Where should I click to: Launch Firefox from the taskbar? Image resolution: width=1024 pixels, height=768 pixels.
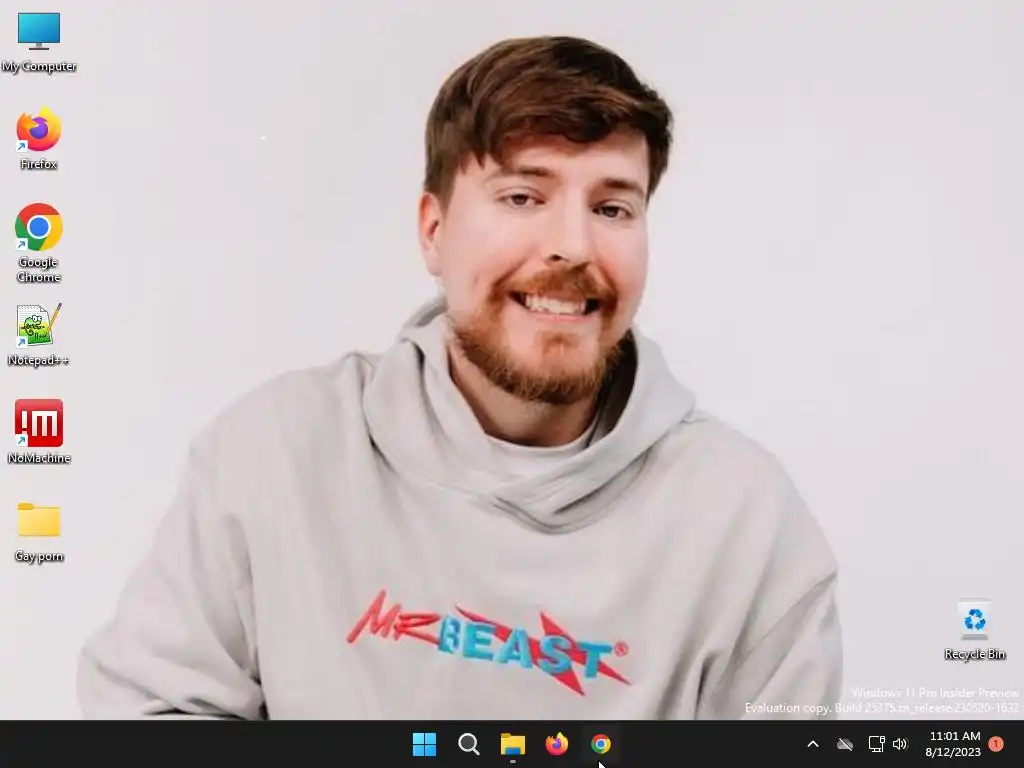pos(556,744)
